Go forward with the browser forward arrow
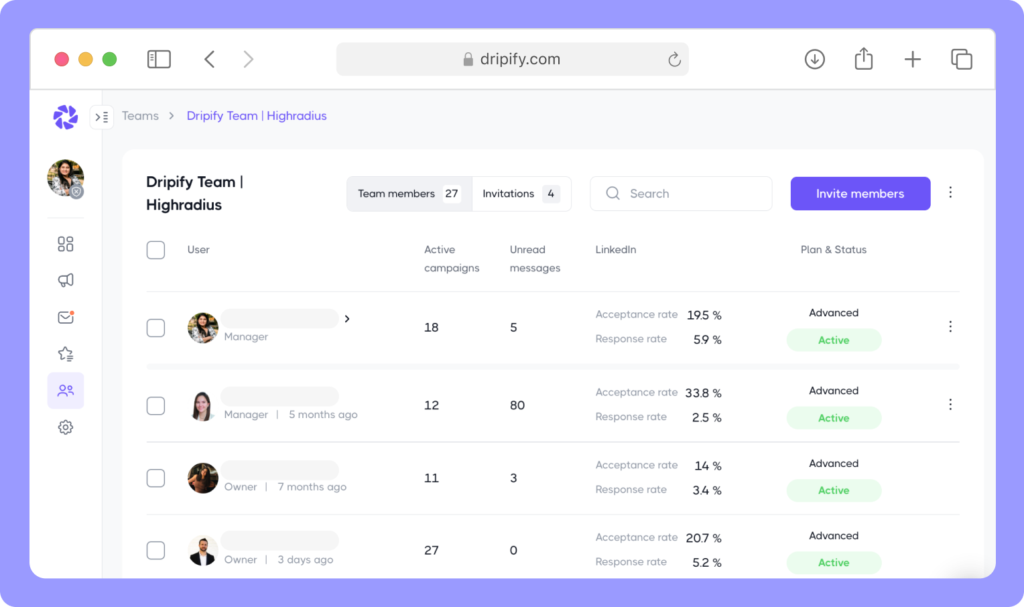The height and width of the screenshot is (607, 1024). click(248, 59)
